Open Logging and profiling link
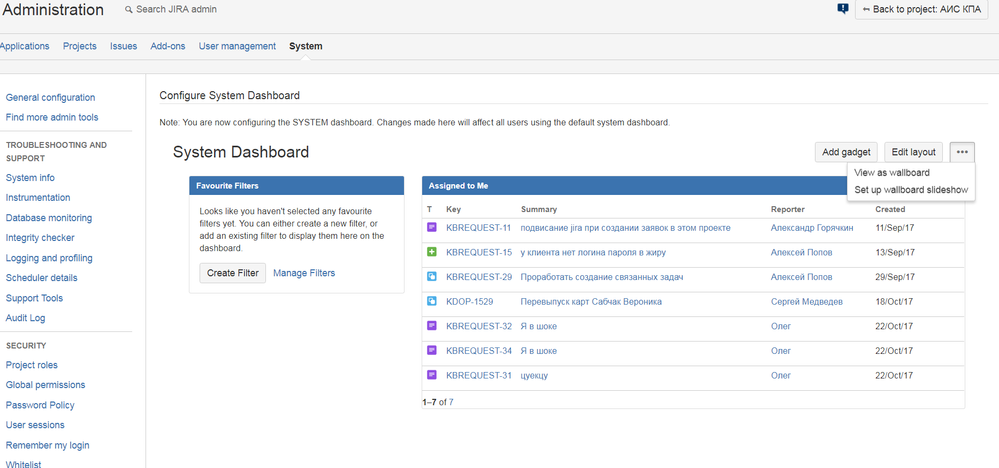This screenshot has height=468, width=999. pyautogui.click(x=49, y=258)
